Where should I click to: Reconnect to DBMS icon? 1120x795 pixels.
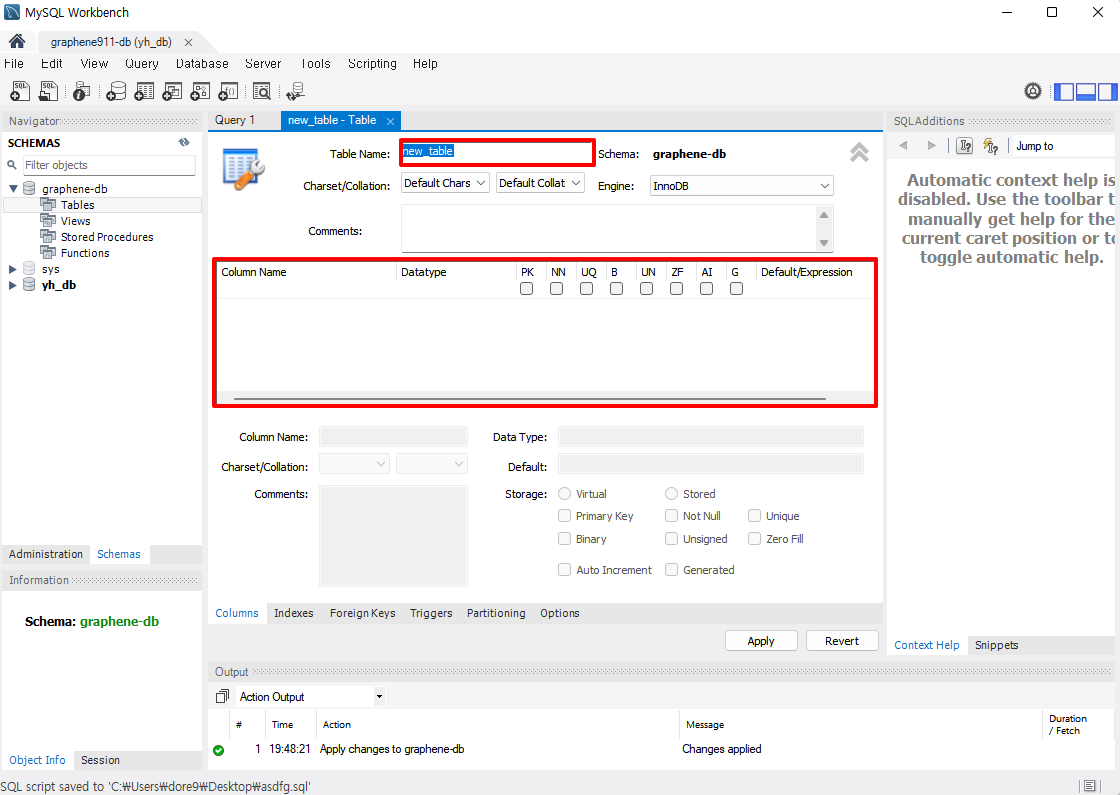(295, 91)
